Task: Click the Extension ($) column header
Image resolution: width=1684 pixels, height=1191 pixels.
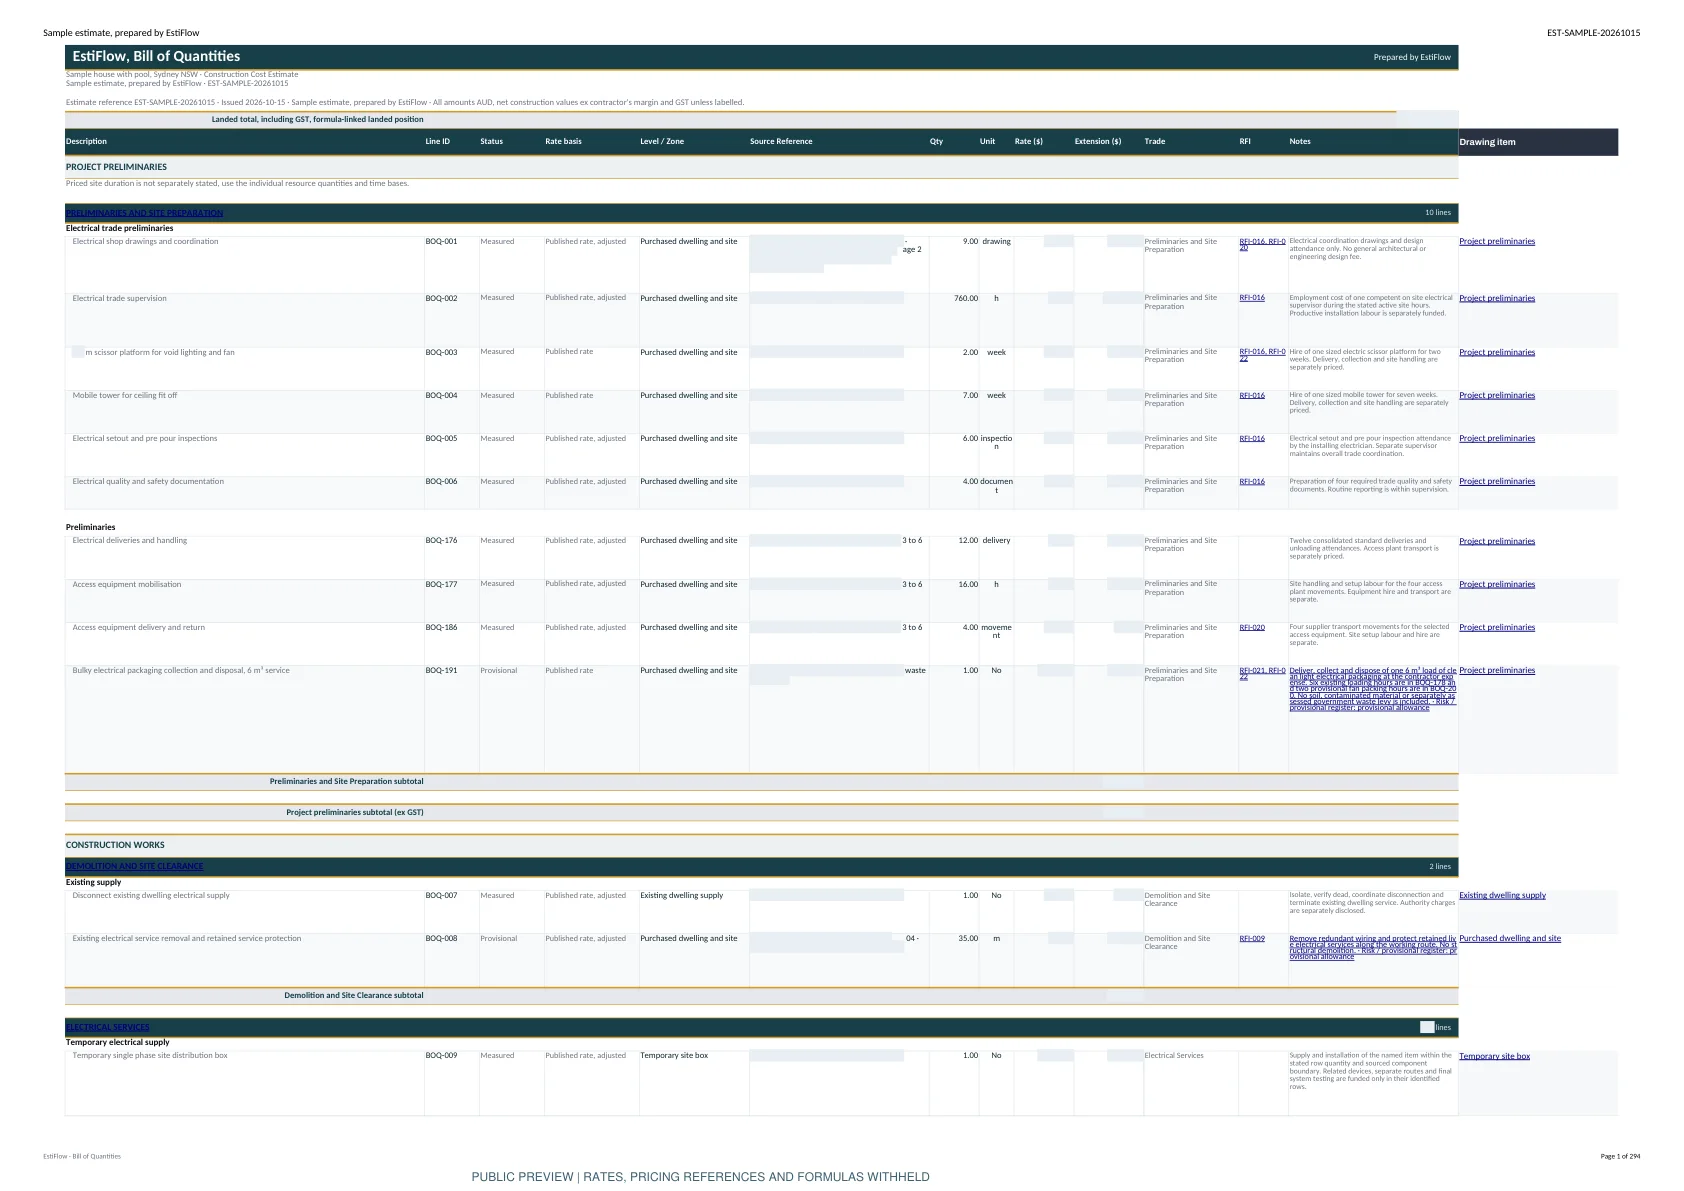Action: [x=1097, y=141]
